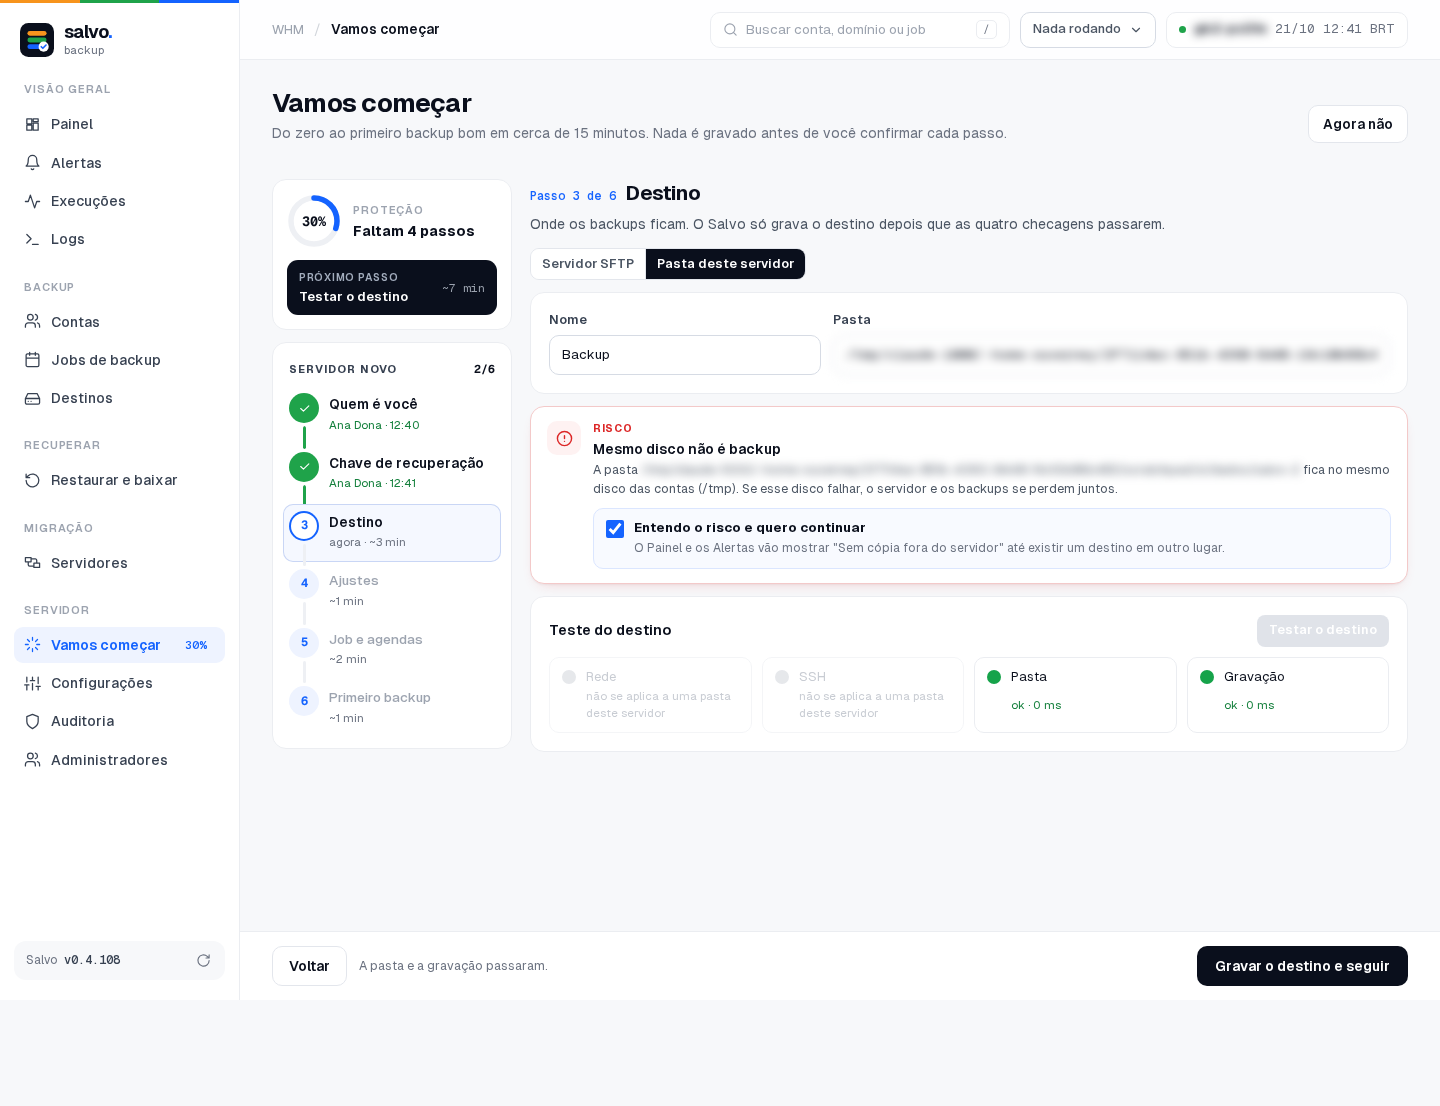Click Gravar o destino e seguir

(x=1302, y=966)
